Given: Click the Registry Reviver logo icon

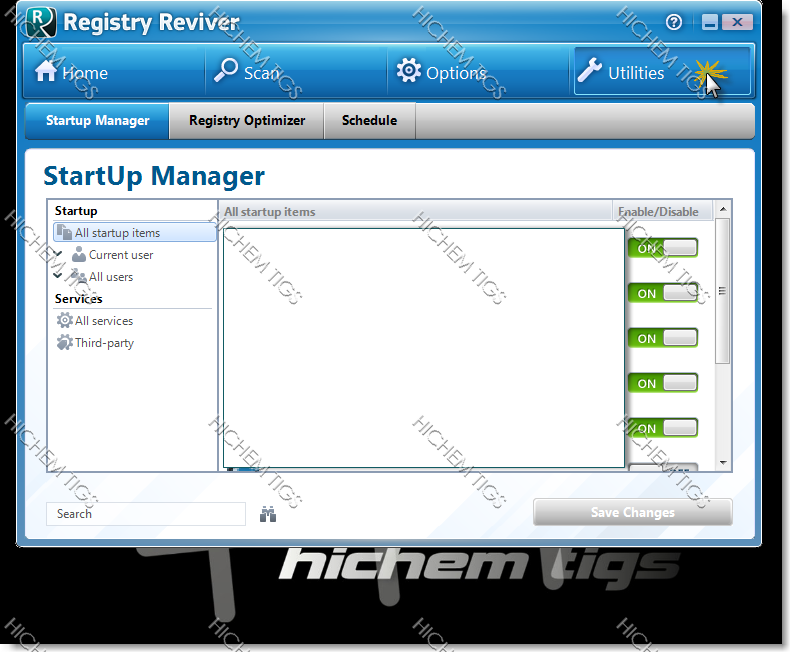Looking at the screenshot, I should tap(41, 22).
